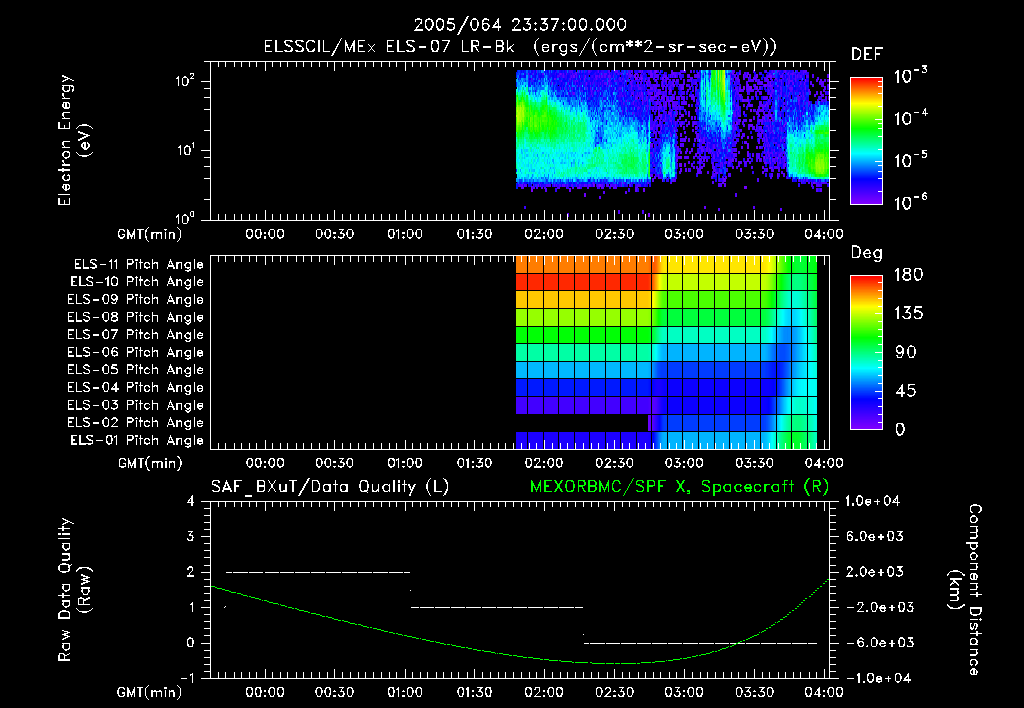Click the 10^-5 value on DEF color bar
1024x708 pixels.
point(910,159)
